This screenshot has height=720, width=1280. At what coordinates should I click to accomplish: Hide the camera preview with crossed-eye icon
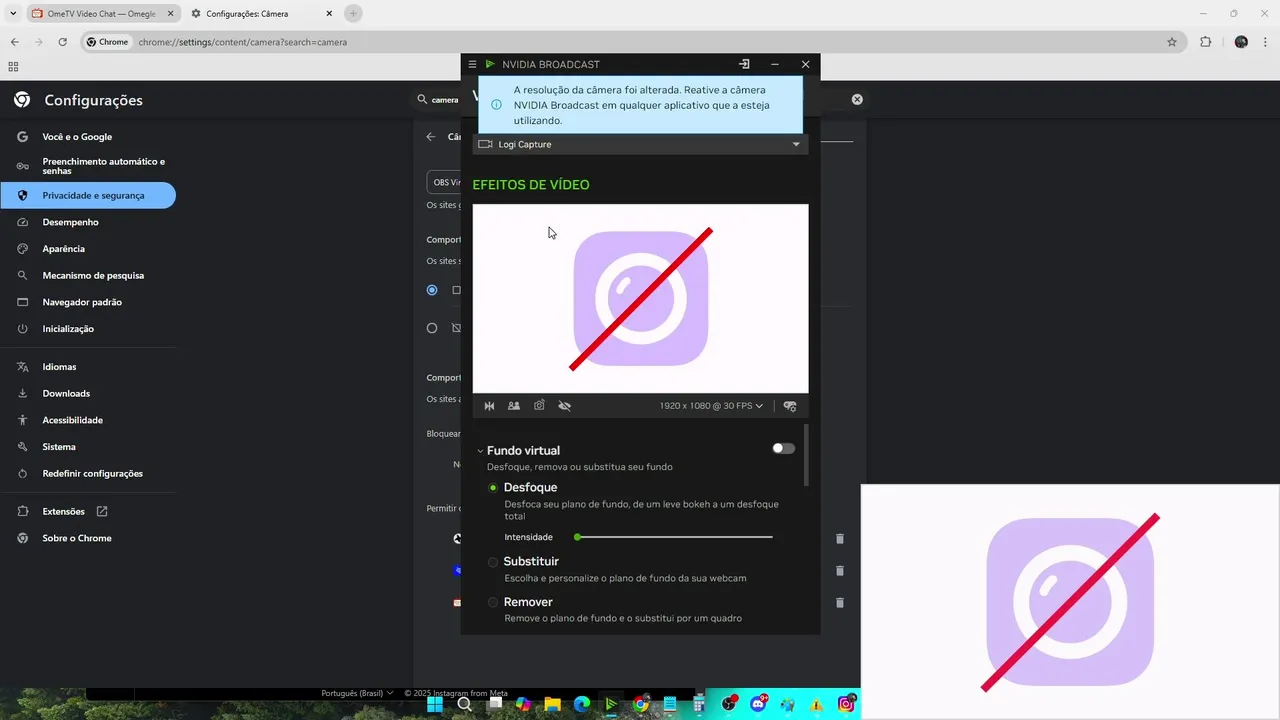coord(564,406)
